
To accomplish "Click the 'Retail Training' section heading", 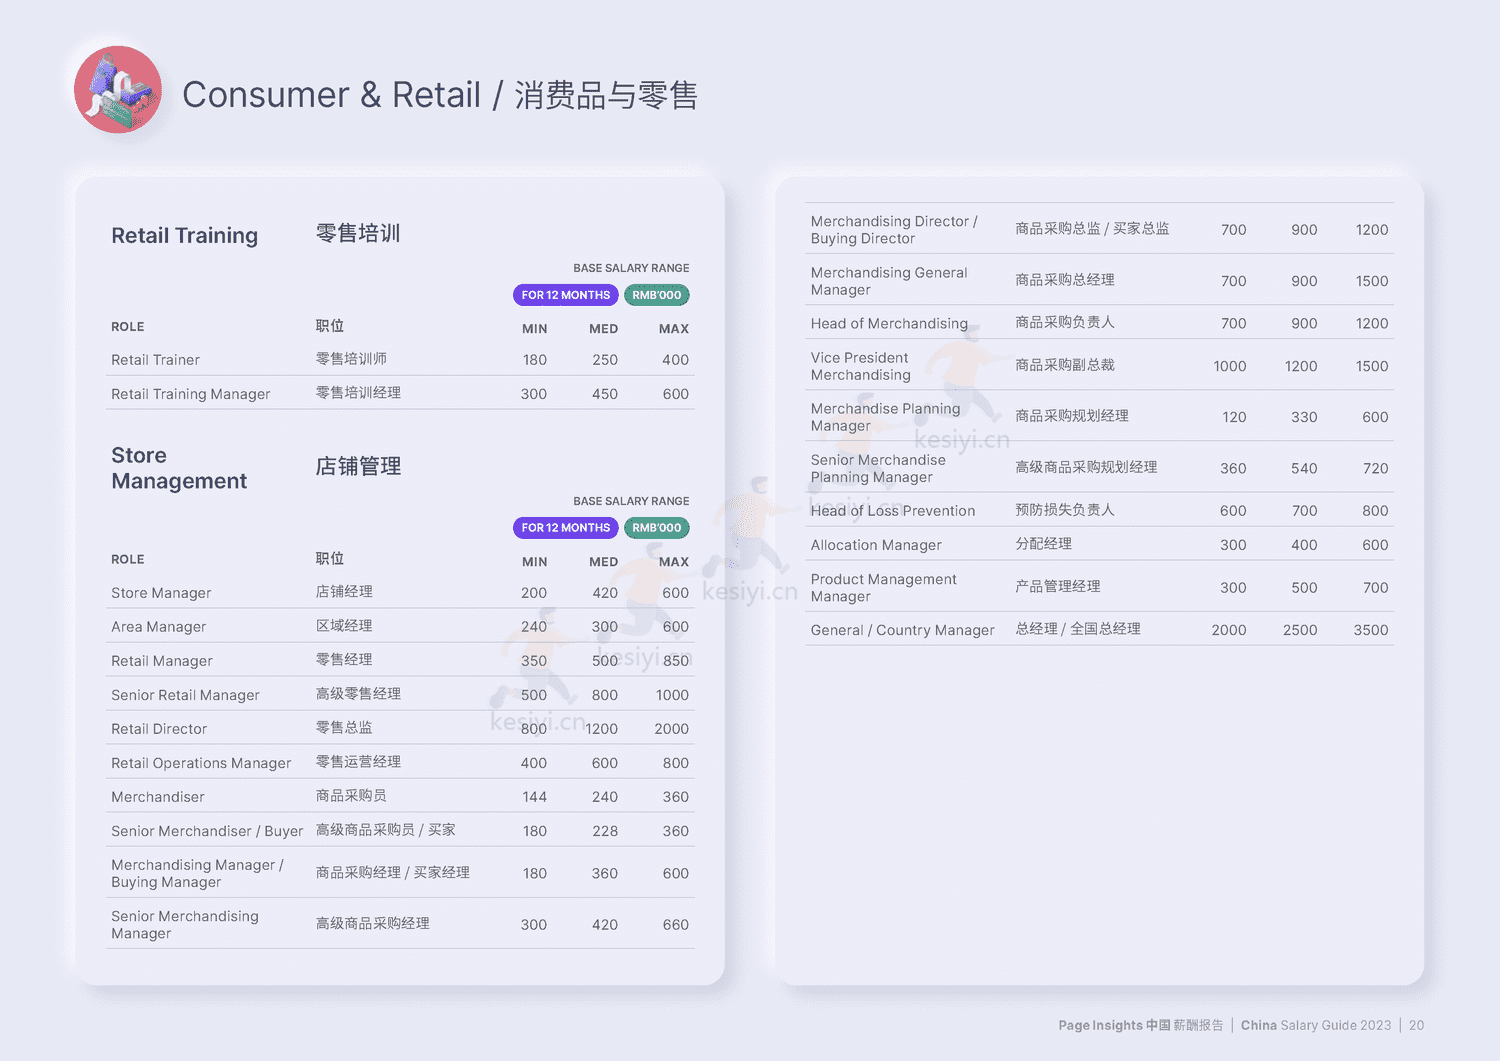I will [185, 235].
